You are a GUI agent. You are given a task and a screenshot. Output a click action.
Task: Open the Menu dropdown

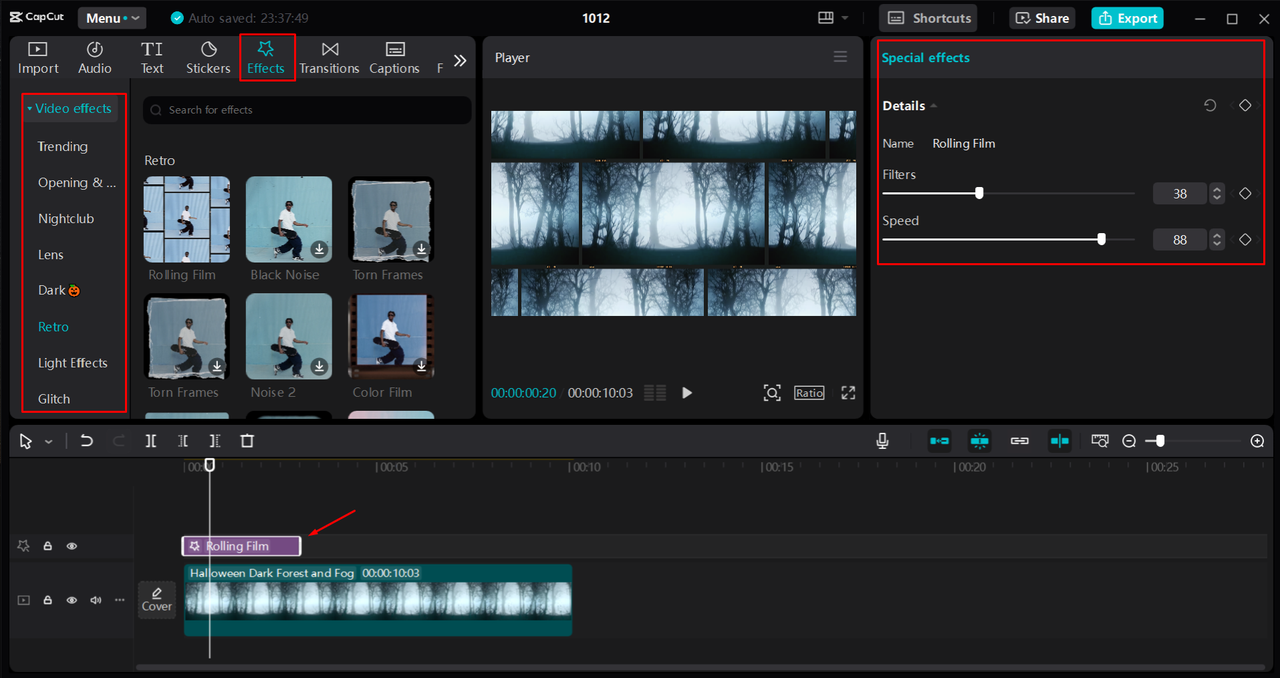110,18
